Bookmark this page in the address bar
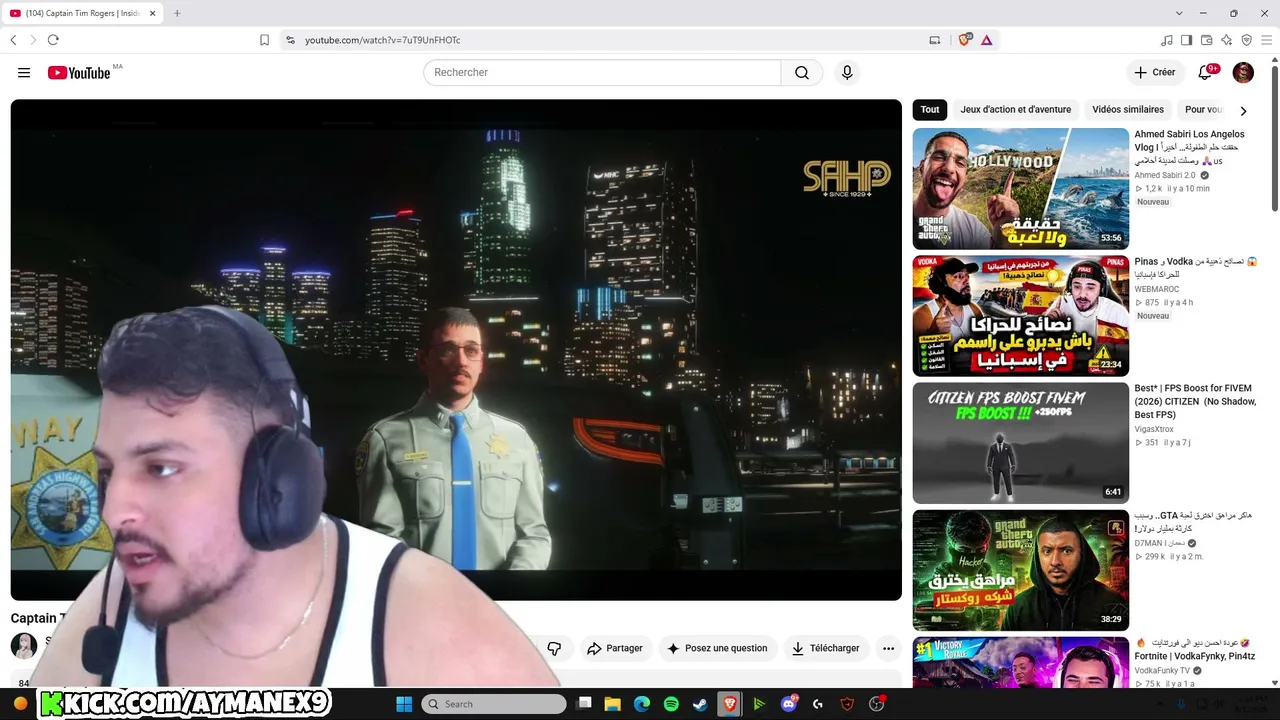This screenshot has height=720, width=1280. (x=264, y=40)
